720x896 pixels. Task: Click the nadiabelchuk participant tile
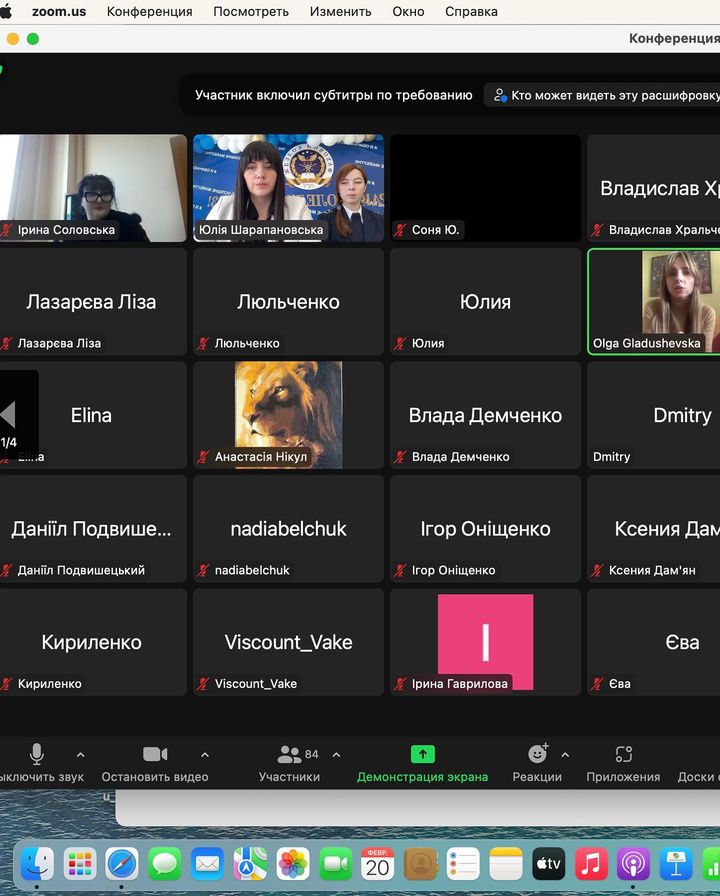pos(289,529)
